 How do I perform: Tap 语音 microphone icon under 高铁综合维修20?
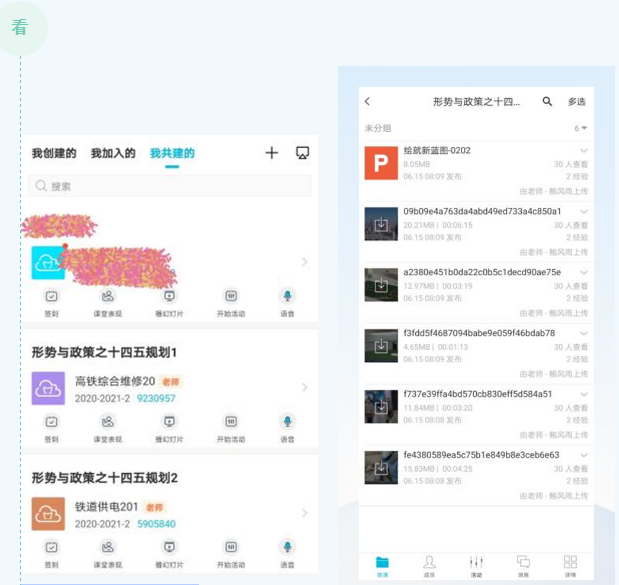[x=287, y=422]
